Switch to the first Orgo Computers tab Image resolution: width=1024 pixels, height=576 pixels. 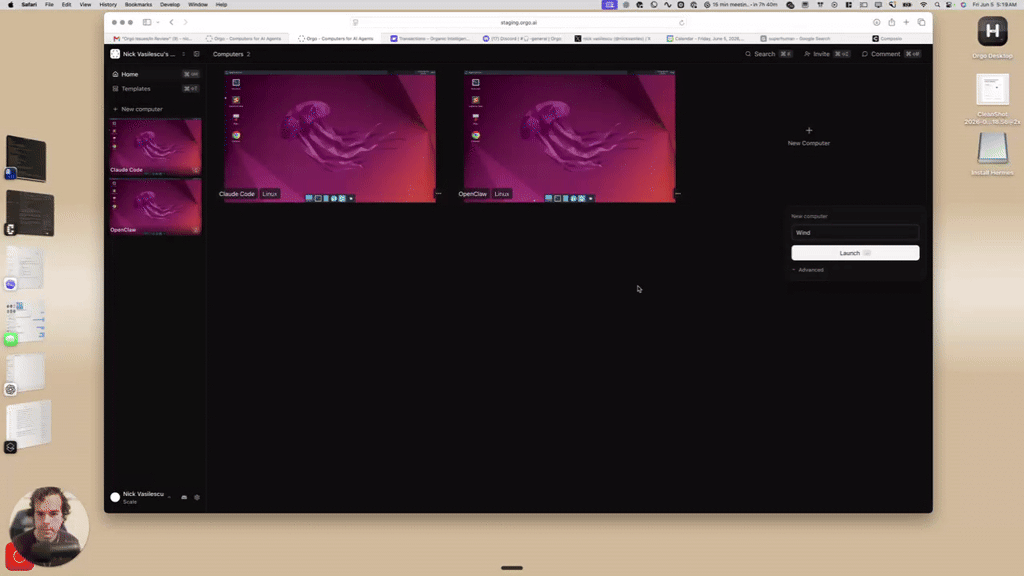point(244,39)
